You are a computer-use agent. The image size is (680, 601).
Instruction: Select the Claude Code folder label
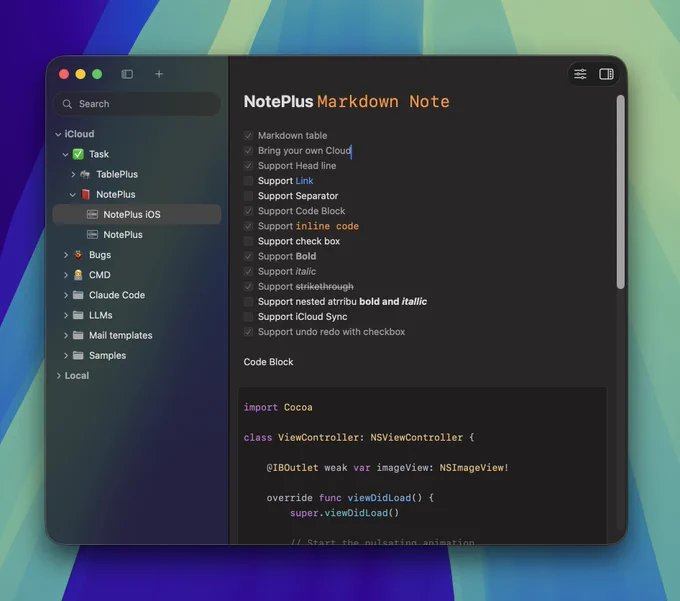117,295
